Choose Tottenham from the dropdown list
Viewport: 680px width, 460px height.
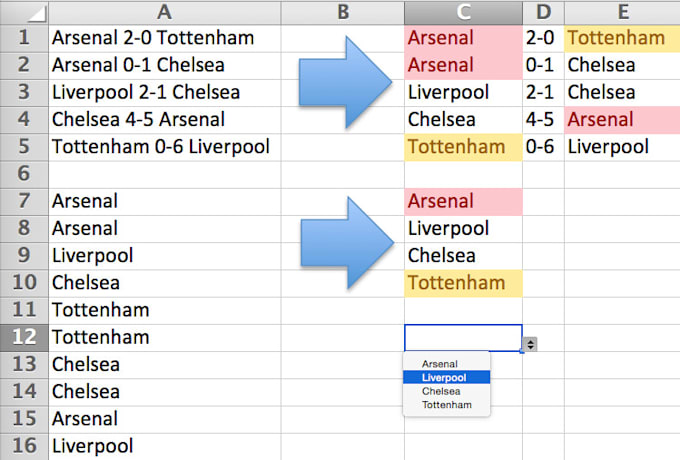point(446,405)
